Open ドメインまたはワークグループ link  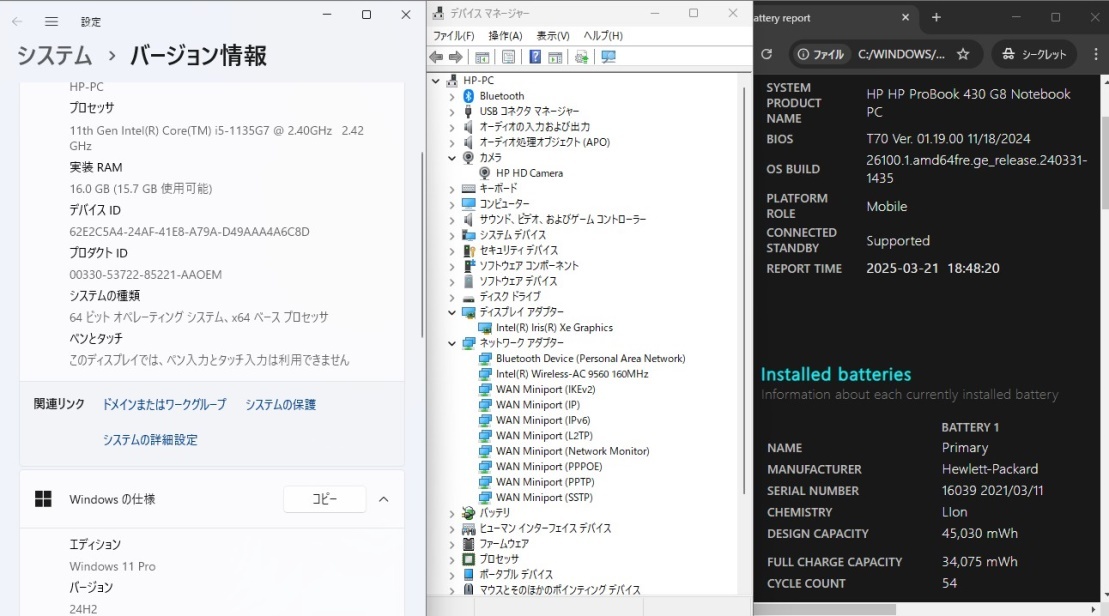pos(165,405)
